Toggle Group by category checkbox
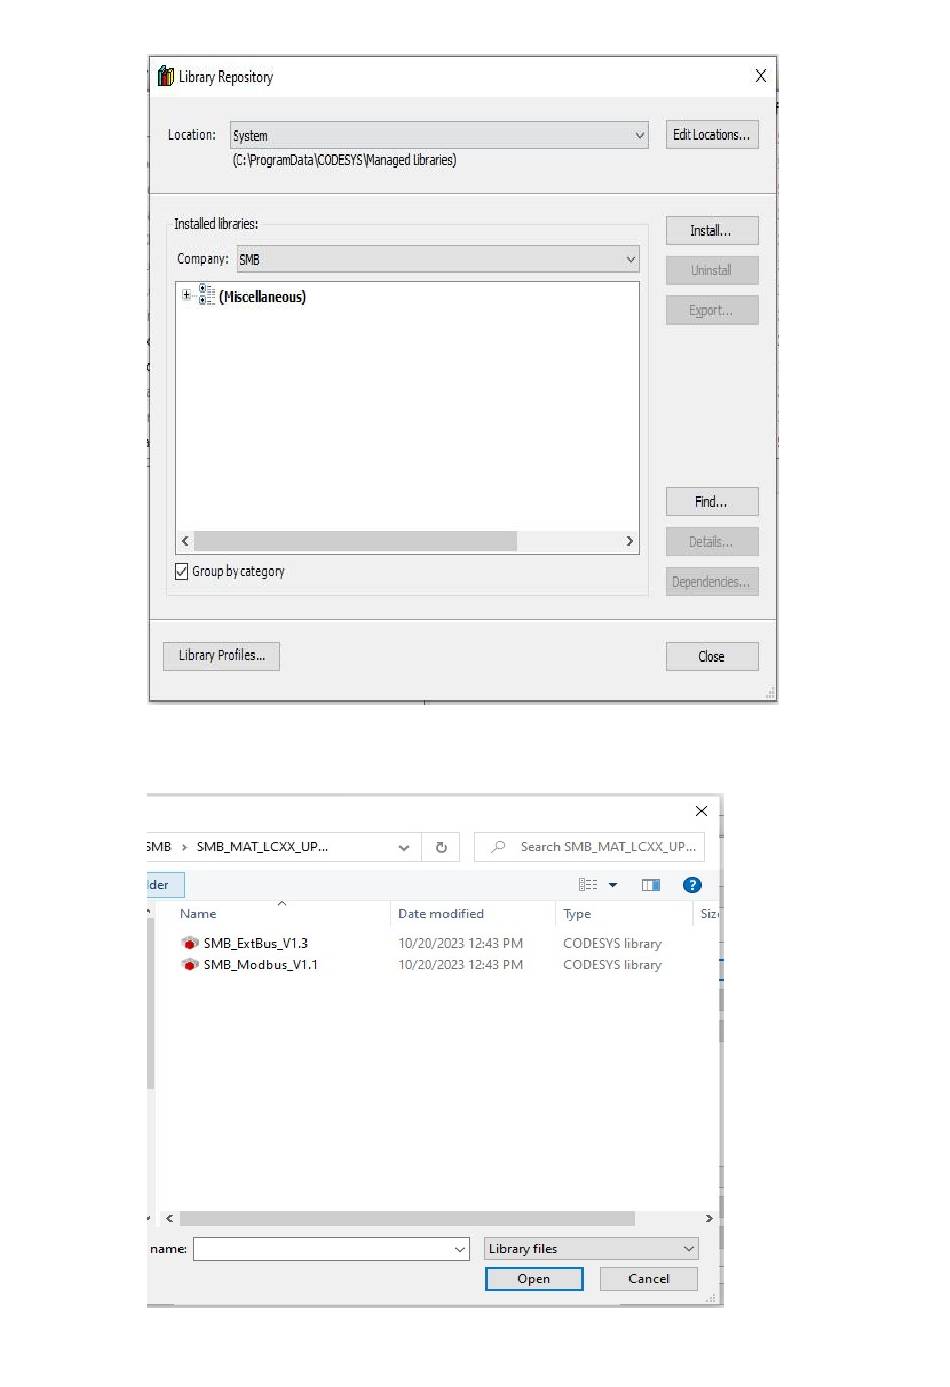950x1387 pixels. [182, 571]
